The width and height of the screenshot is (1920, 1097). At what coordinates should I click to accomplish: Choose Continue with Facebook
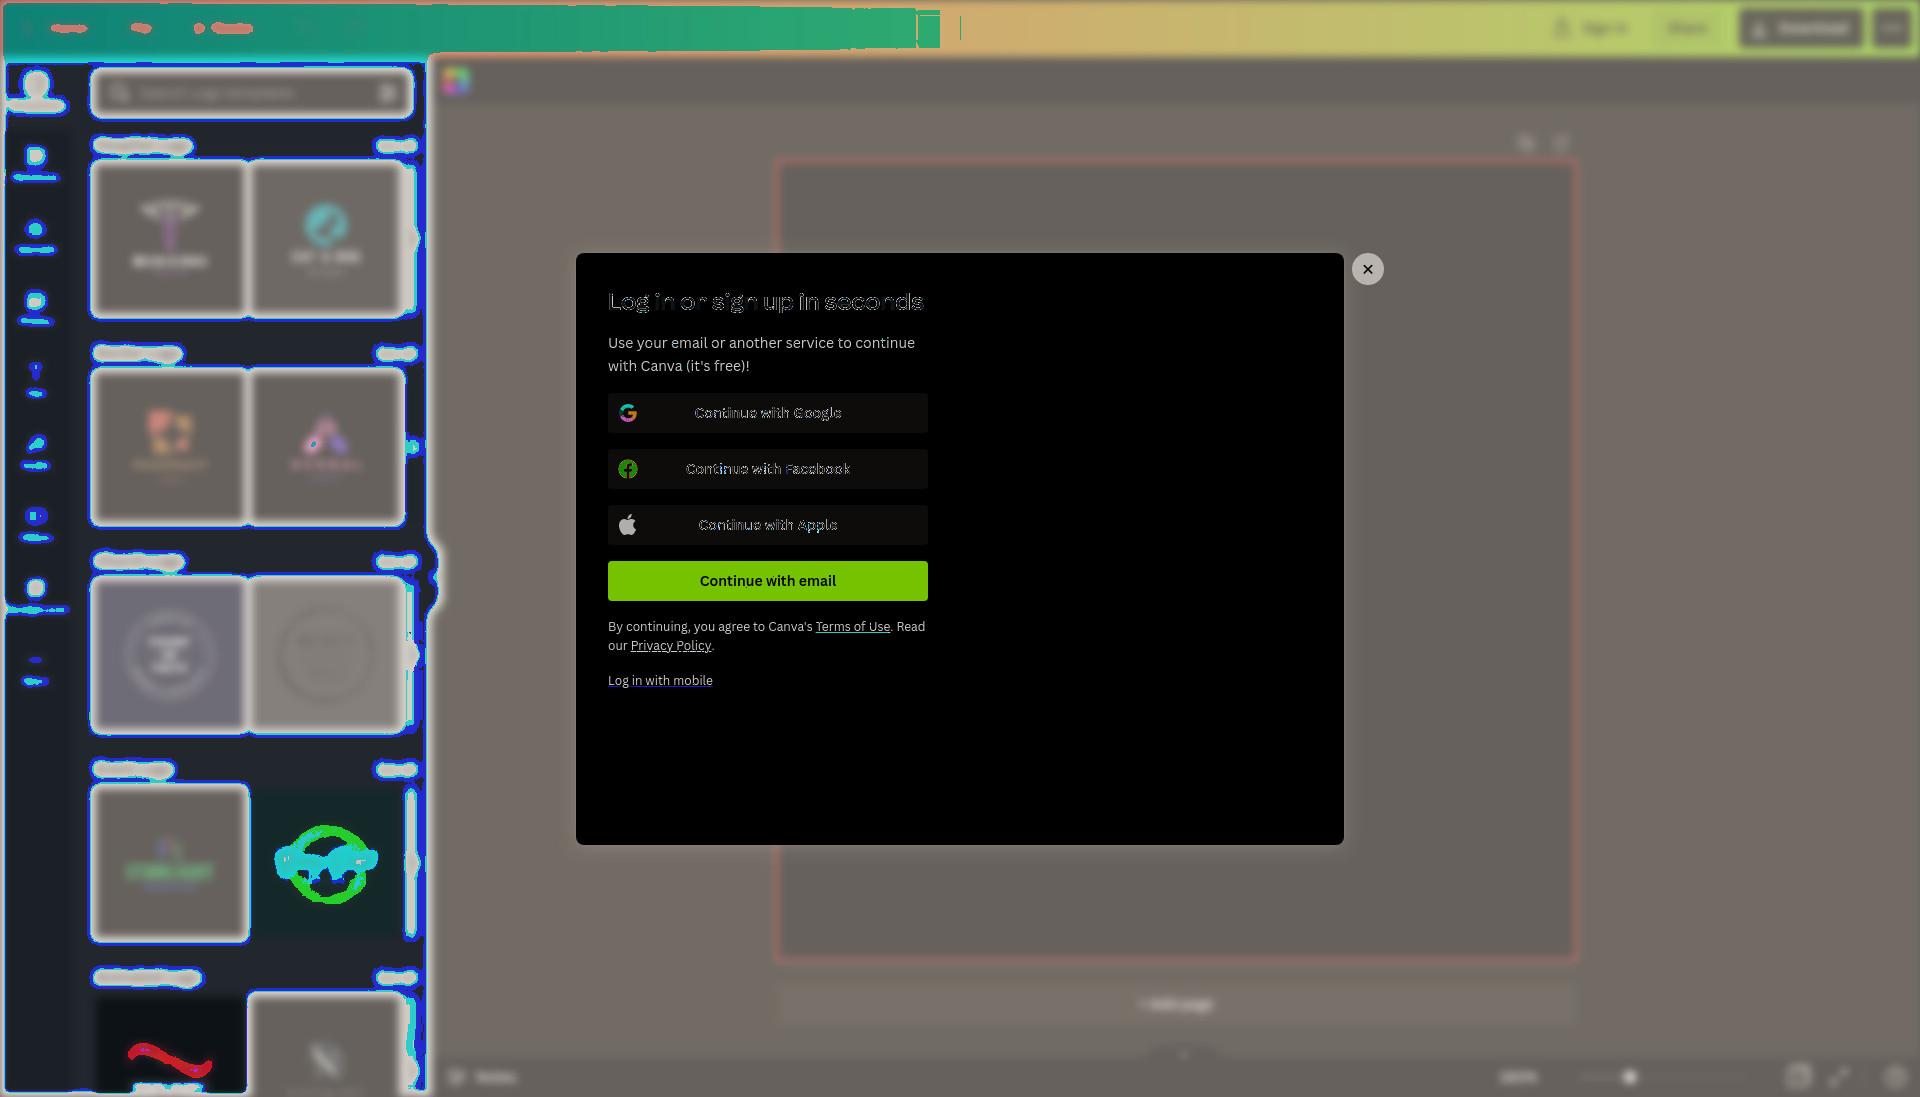(x=767, y=469)
